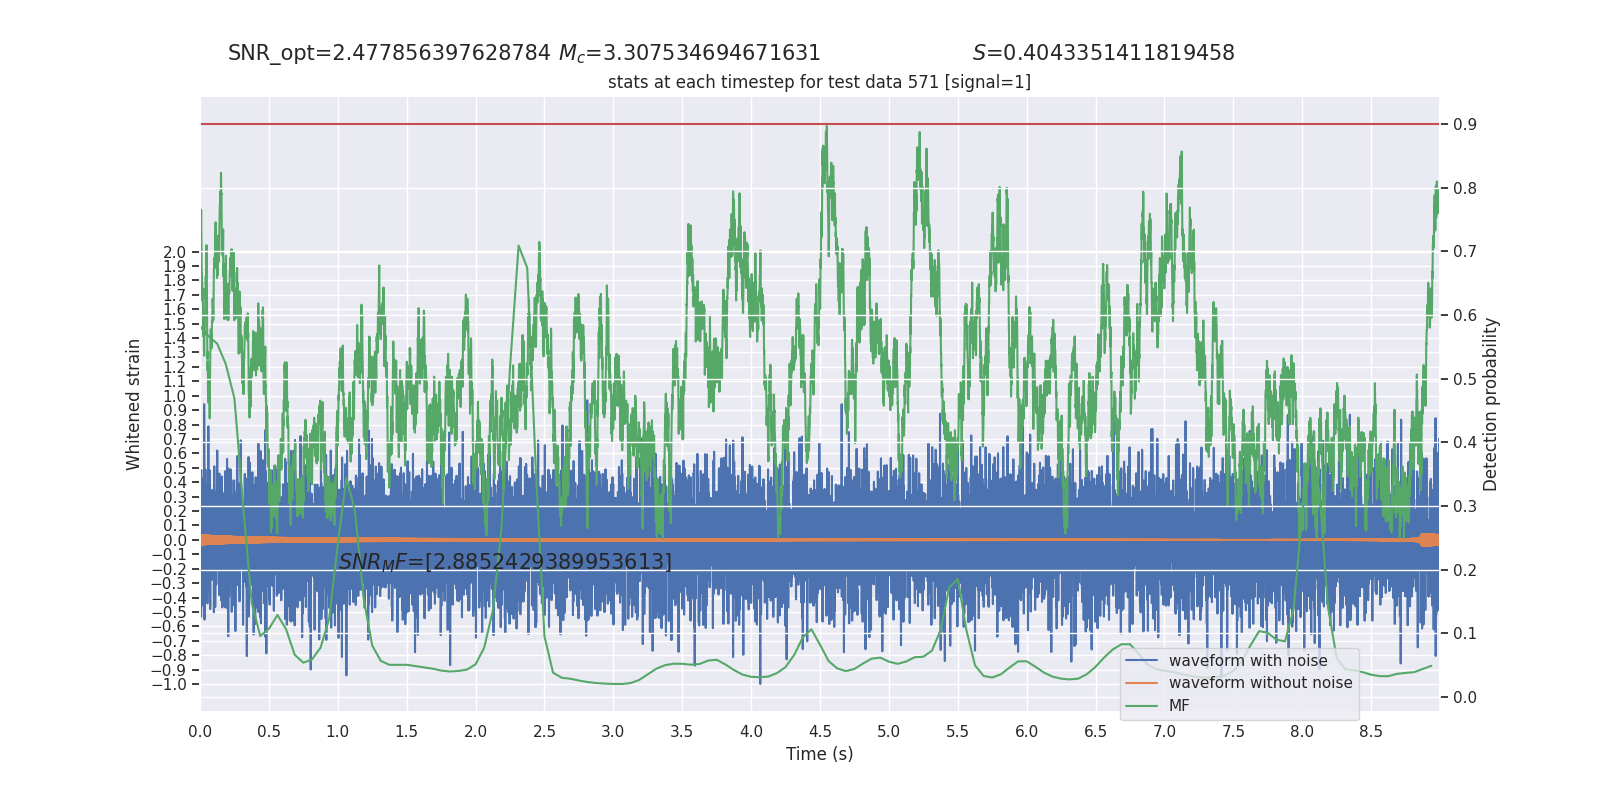1600x800 pixels.
Task: Click the 2.0 tick on the left strain axis
Action: click(175, 253)
